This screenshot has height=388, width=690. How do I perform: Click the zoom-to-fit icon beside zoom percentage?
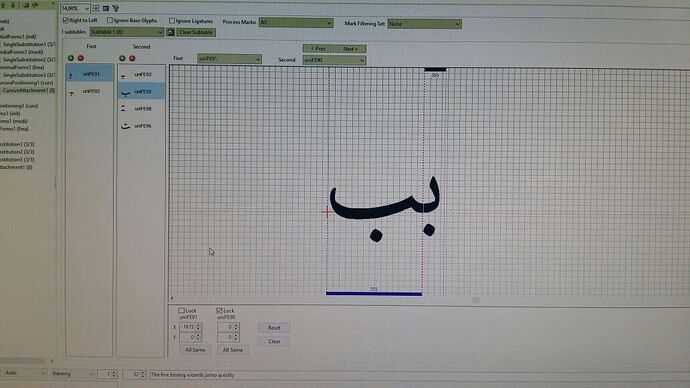(96, 8)
